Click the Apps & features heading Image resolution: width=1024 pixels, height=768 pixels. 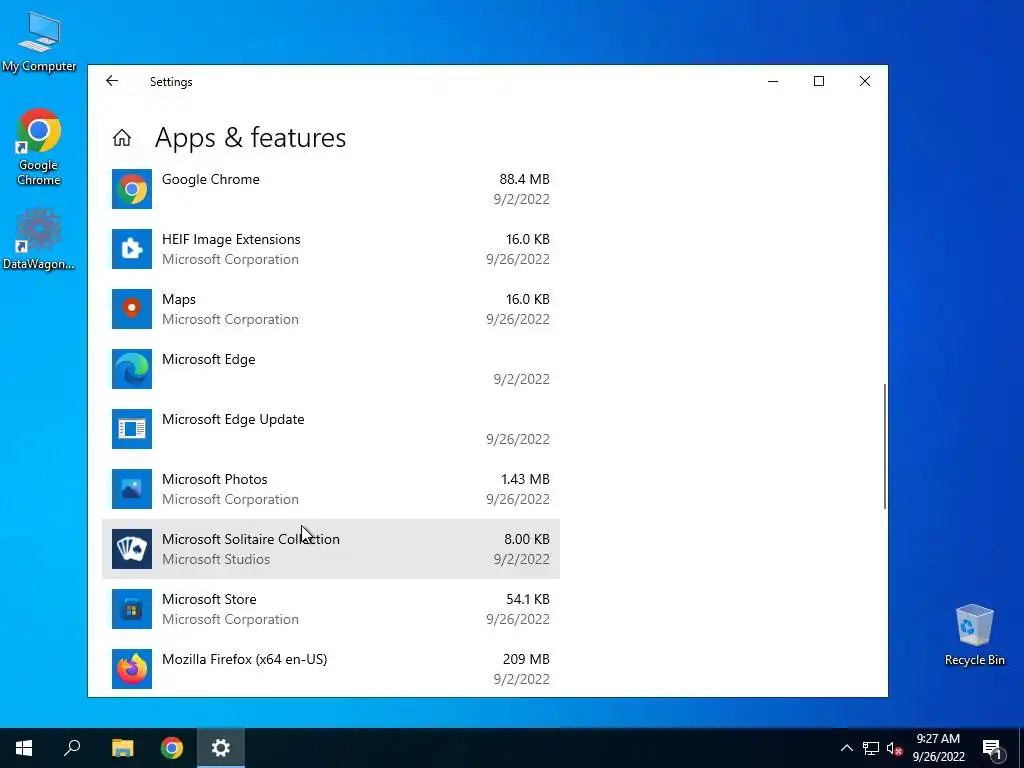point(250,138)
